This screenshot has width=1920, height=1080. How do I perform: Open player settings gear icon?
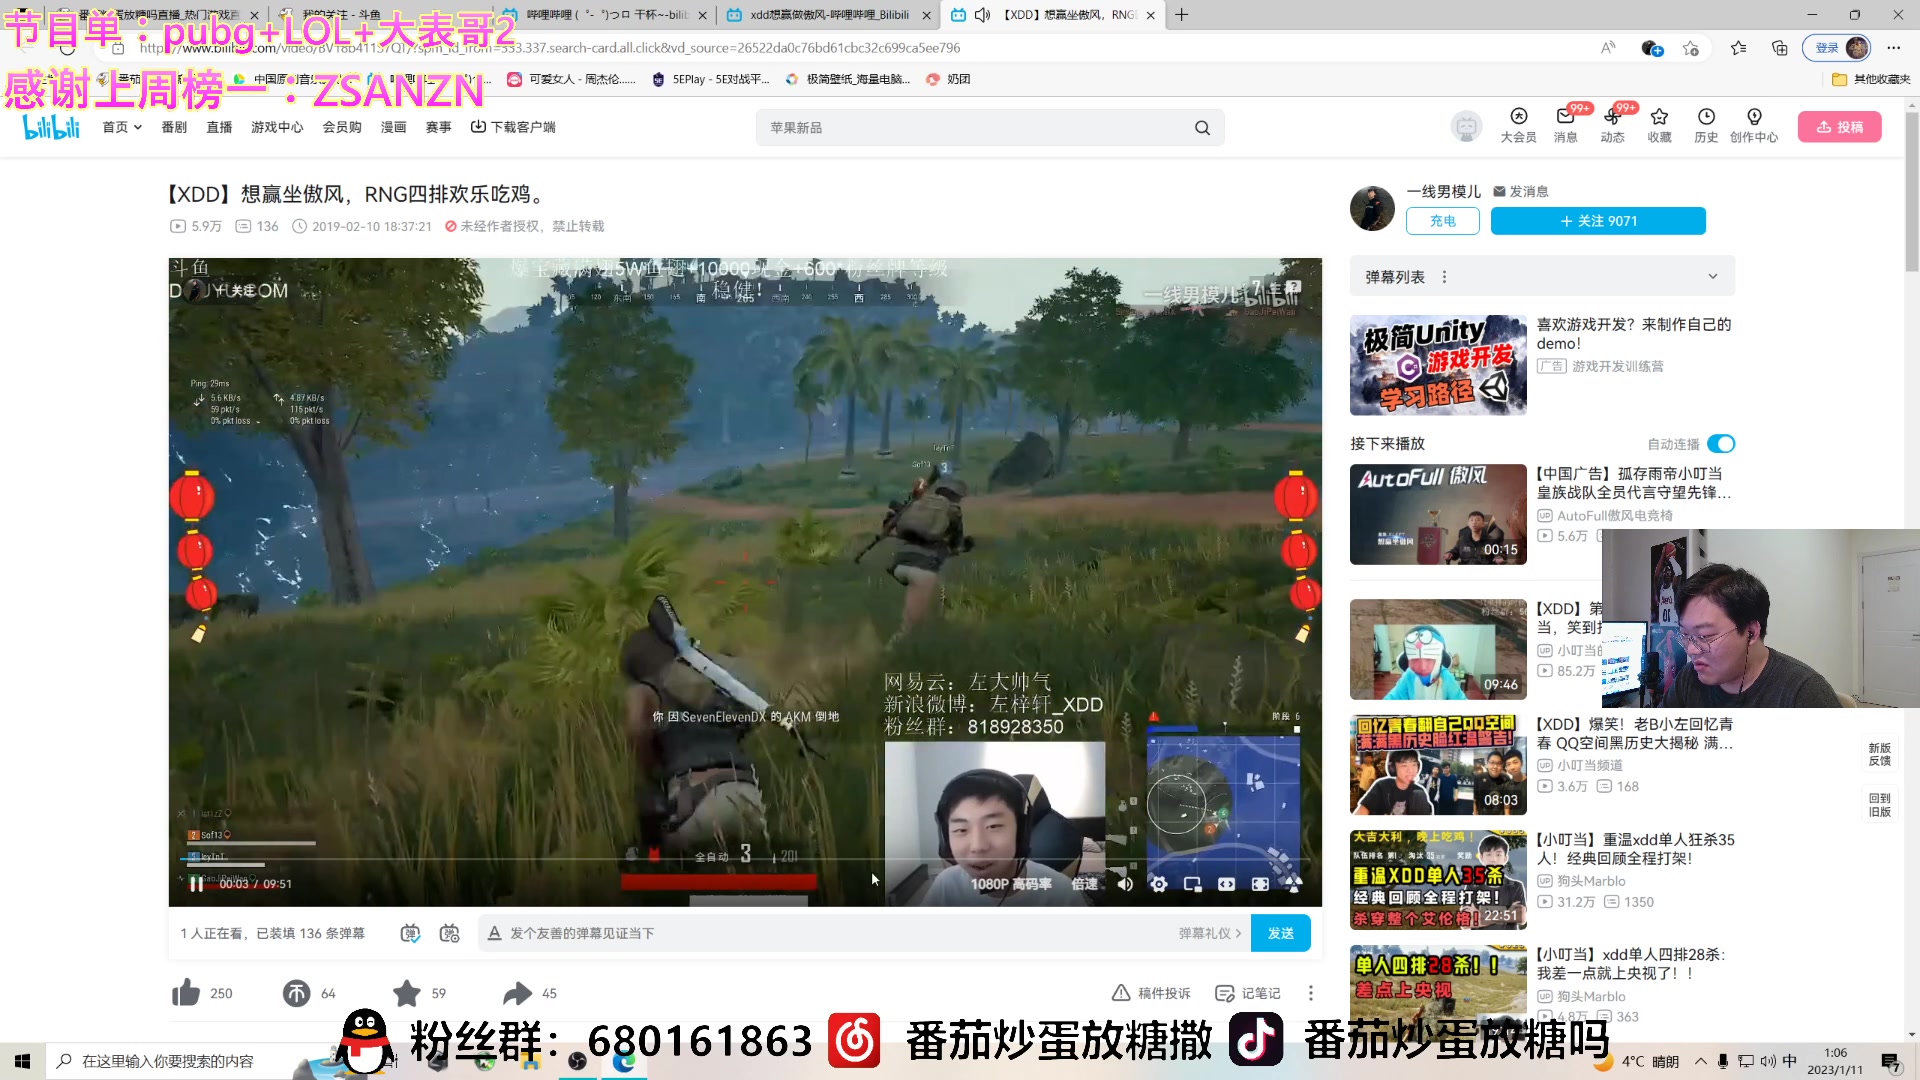point(1159,884)
